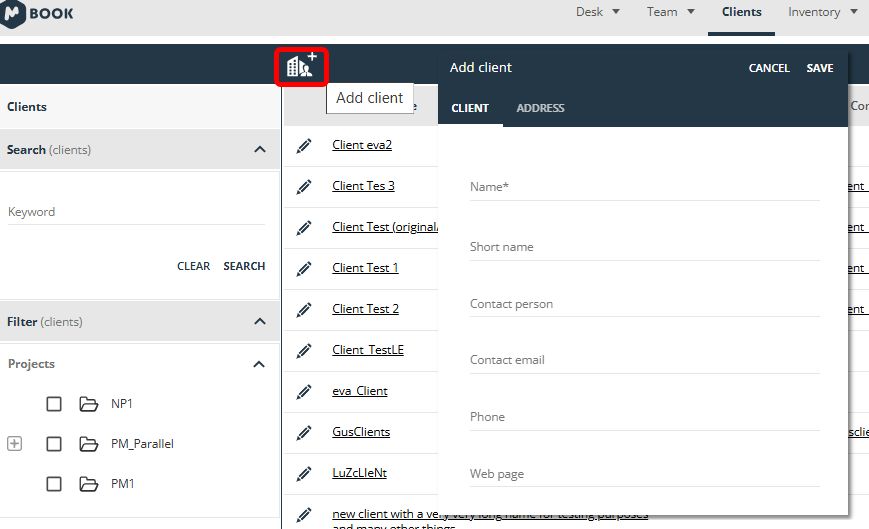This screenshot has width=869, height=529.
Task: Select the PM1 project label
Action: pyautogui.click(x=122, y=484)
